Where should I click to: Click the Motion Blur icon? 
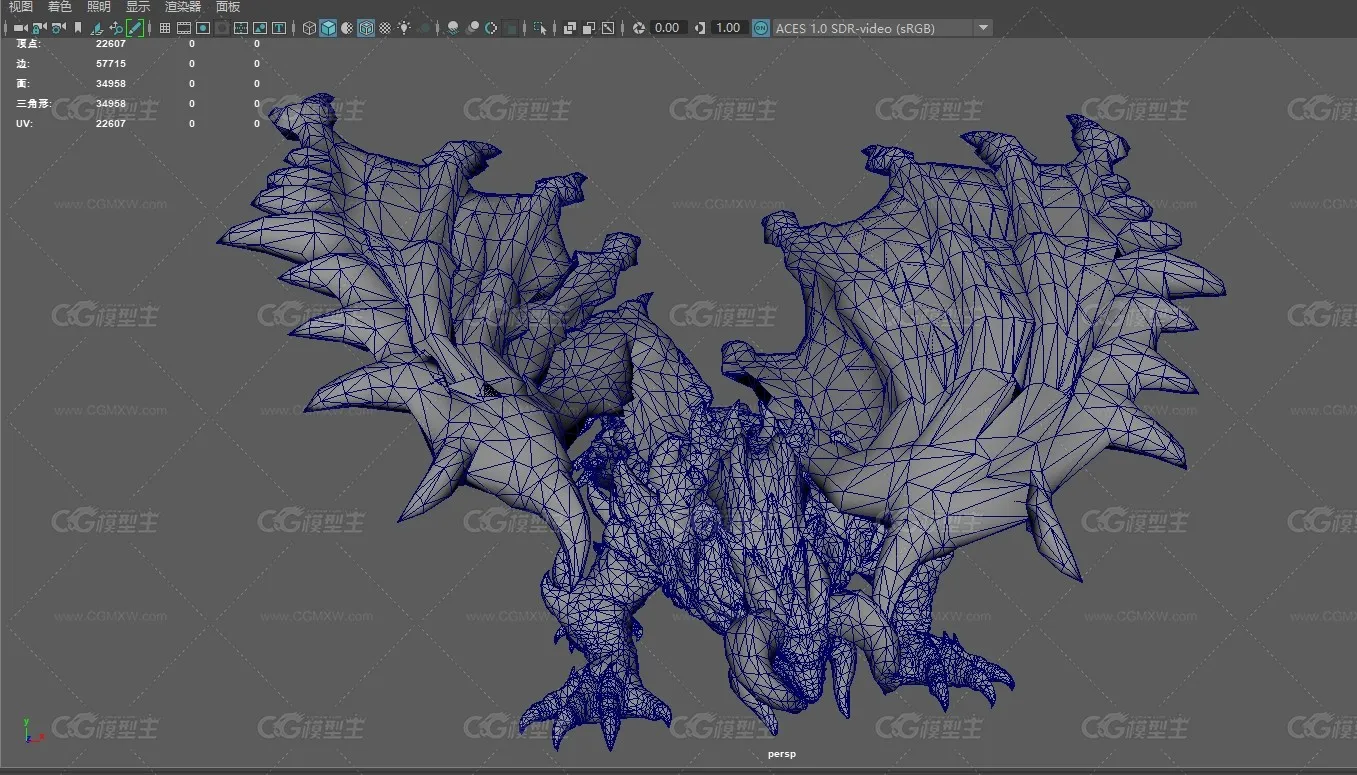pos(472,28)
